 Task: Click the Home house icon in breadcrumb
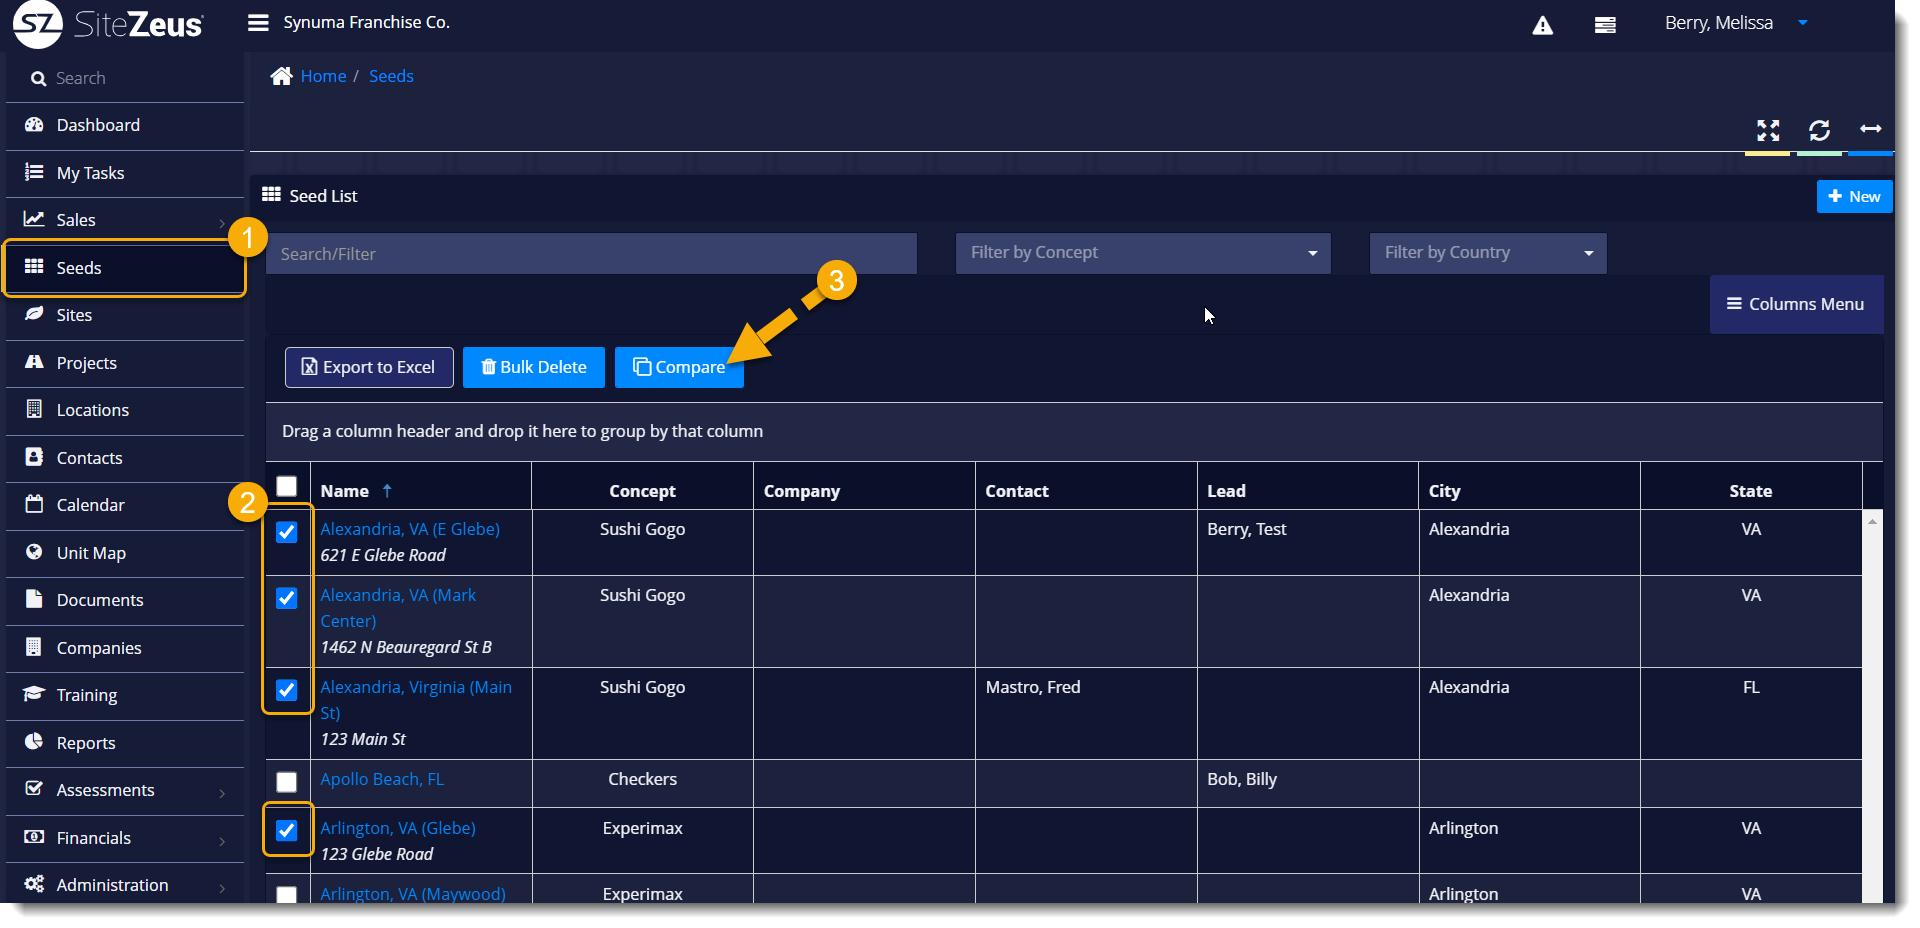281,76
